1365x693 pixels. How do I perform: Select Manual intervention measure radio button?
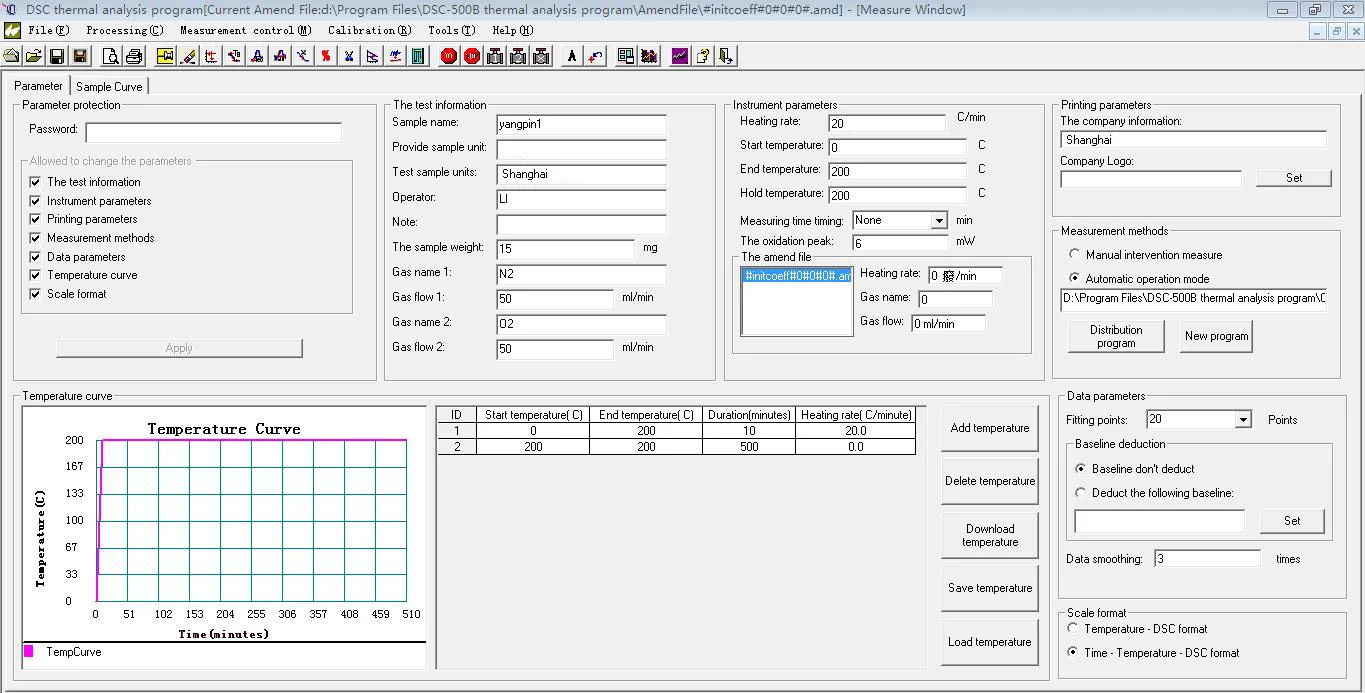click(1075, 255)
